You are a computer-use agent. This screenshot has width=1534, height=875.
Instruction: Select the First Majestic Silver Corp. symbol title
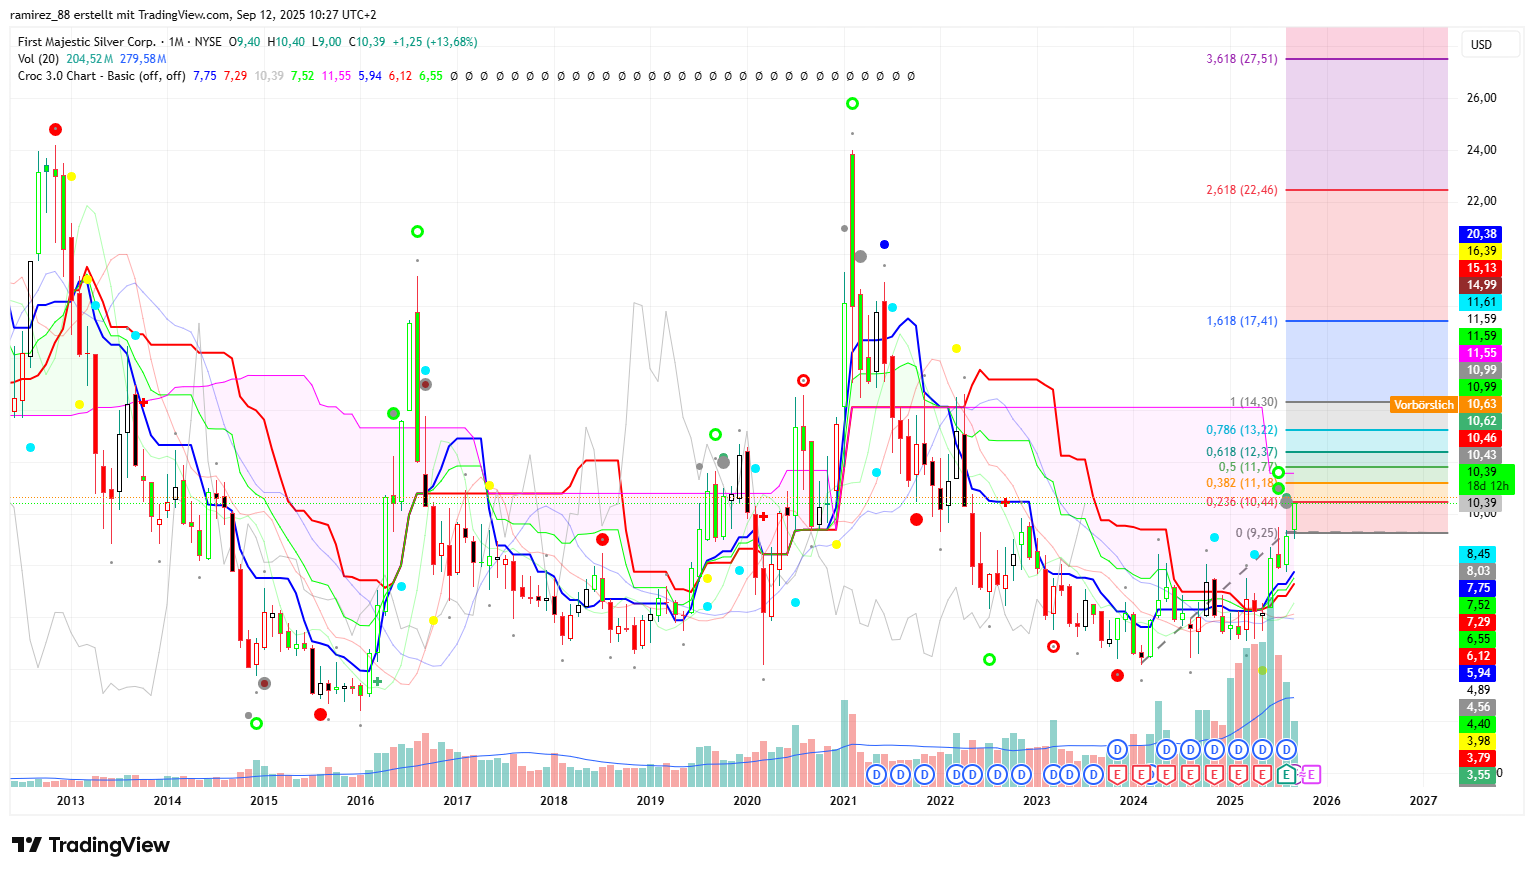coord(87,42)
